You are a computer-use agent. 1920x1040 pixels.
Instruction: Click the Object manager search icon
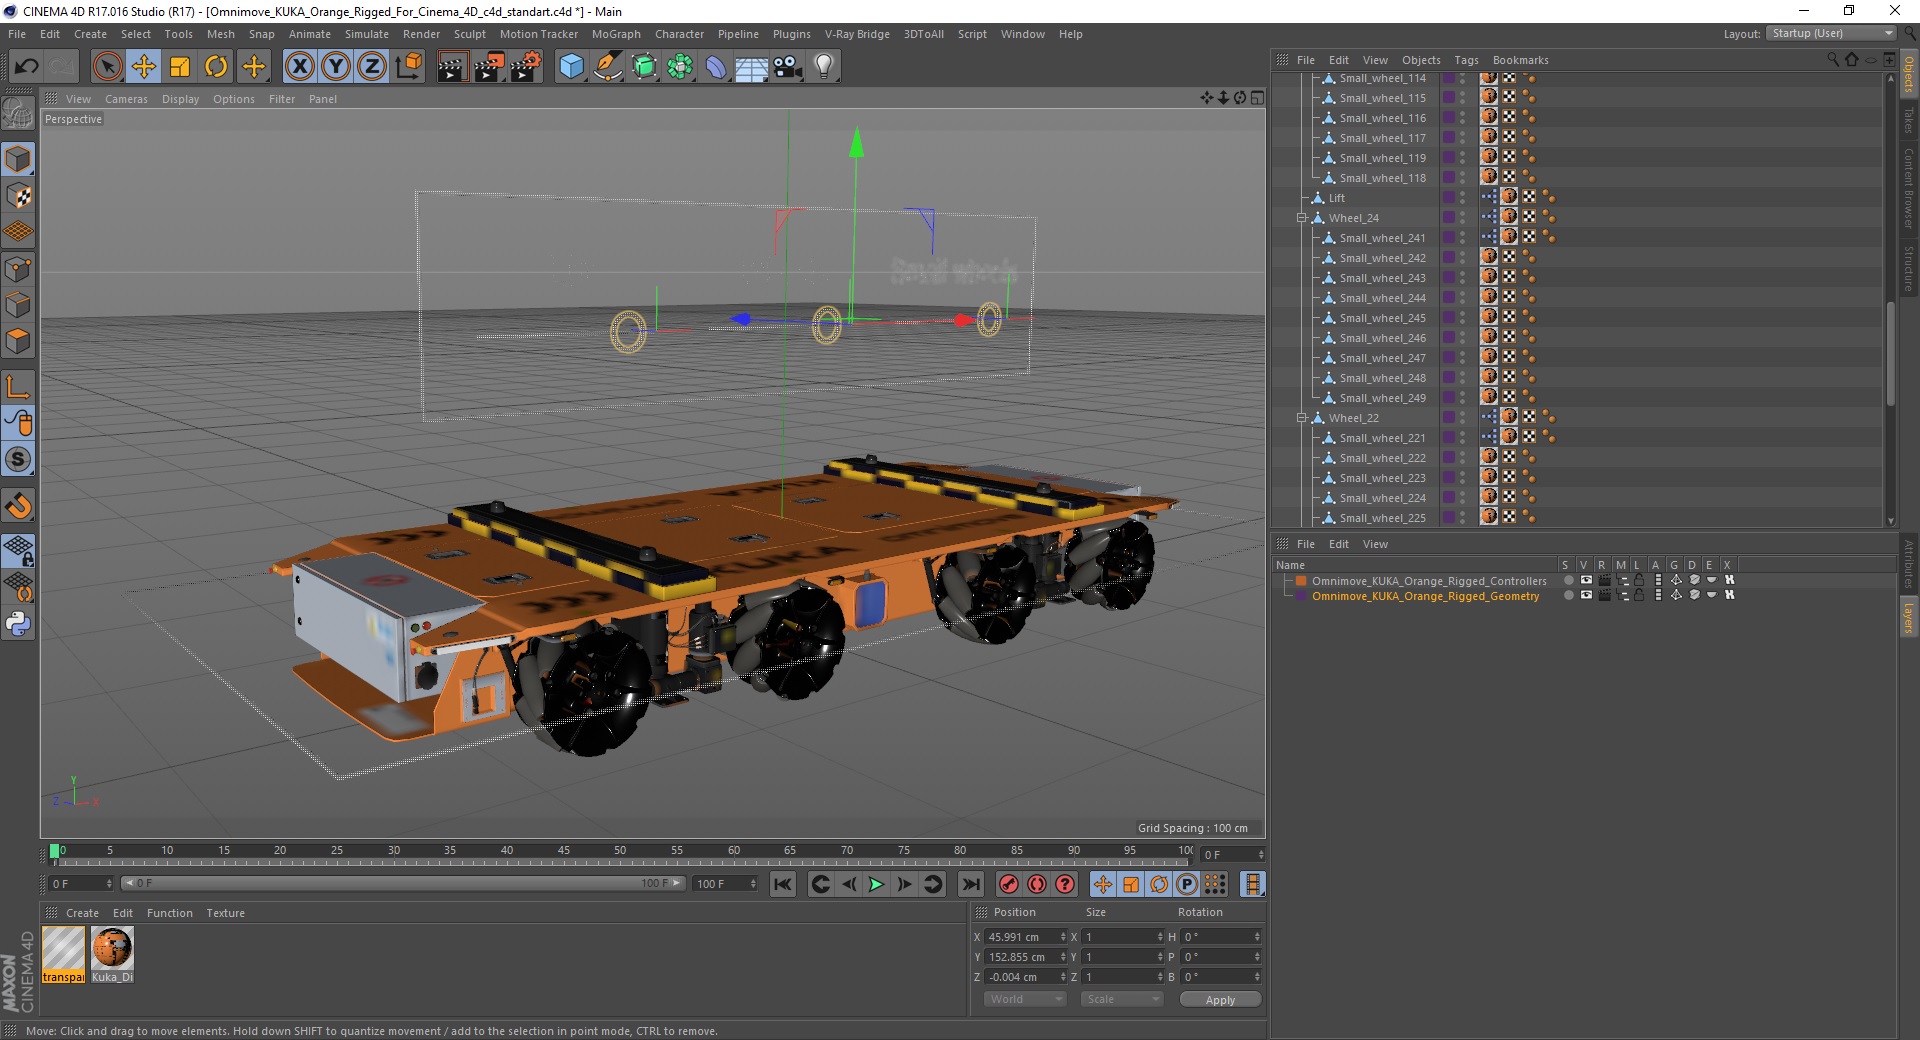click(x=1832, y=60)
